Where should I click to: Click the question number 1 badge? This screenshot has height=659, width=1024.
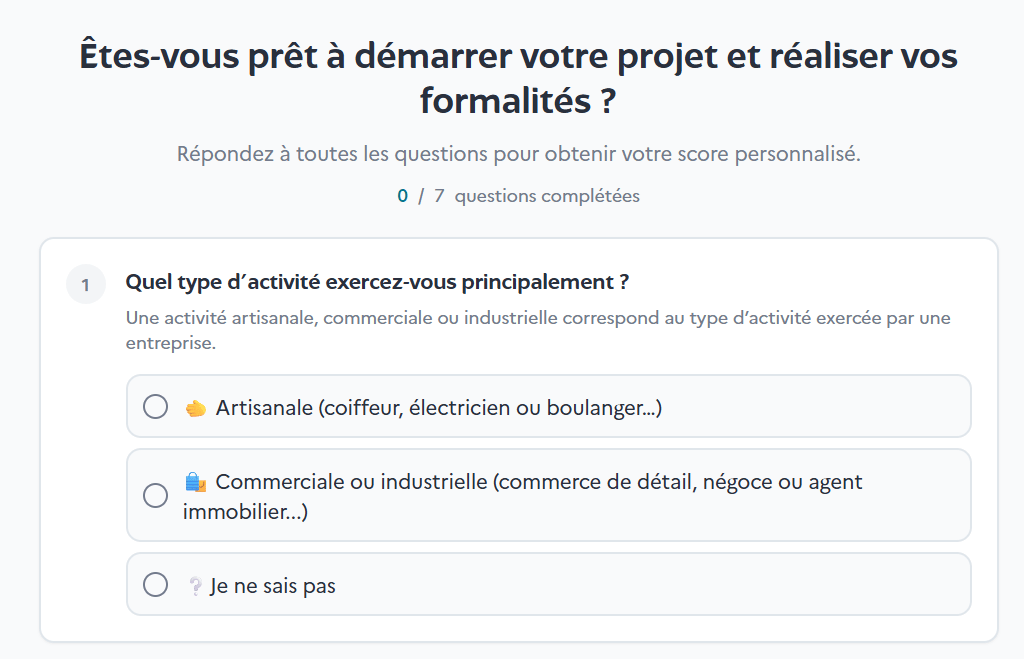(85, 285)
